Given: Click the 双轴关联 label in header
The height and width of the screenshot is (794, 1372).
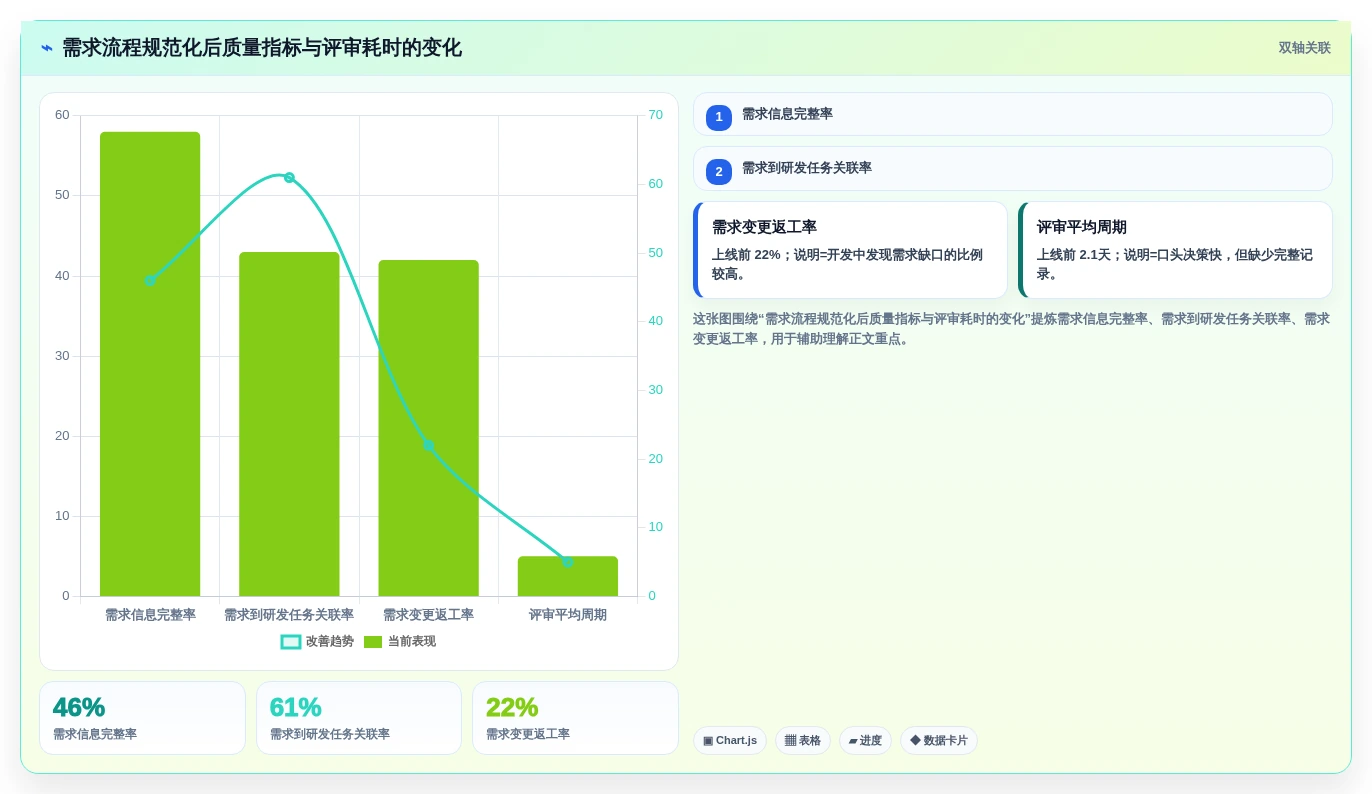Looking at the screenshot, I should click(x=1304, y=48).
